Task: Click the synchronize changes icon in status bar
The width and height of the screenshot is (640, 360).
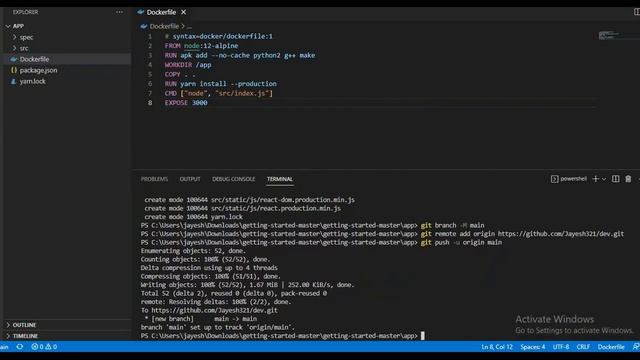Action: (20, 347)
